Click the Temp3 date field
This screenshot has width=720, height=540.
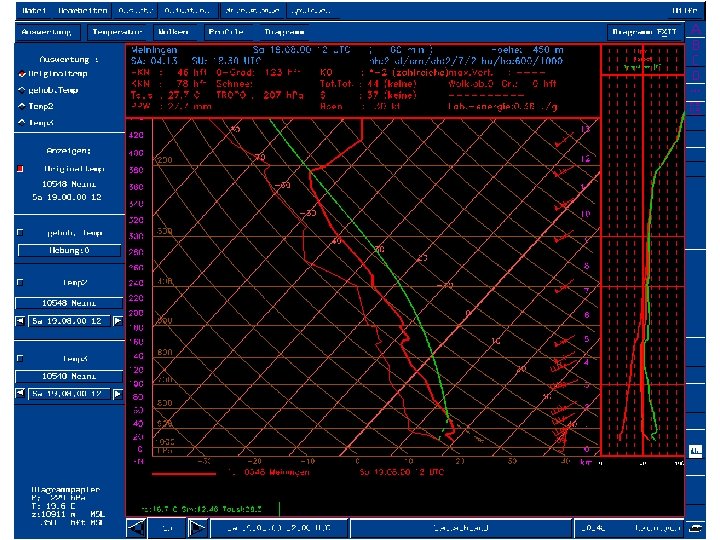(x=69, y=394)
